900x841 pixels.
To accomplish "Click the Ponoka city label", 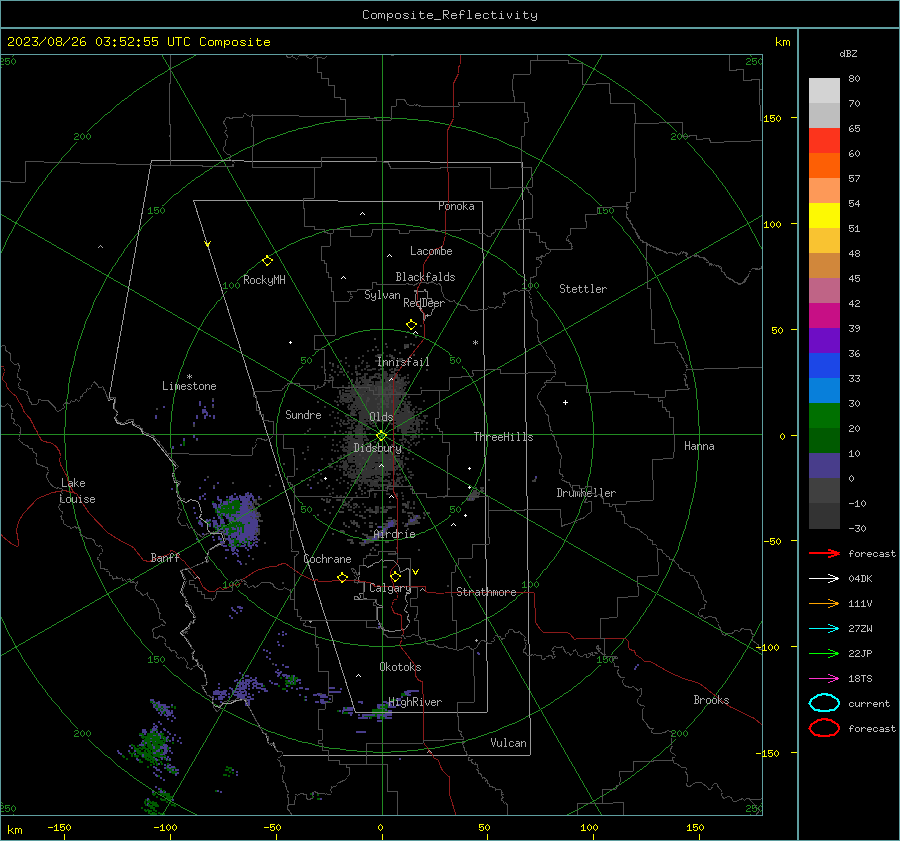I will click(456, 206).
